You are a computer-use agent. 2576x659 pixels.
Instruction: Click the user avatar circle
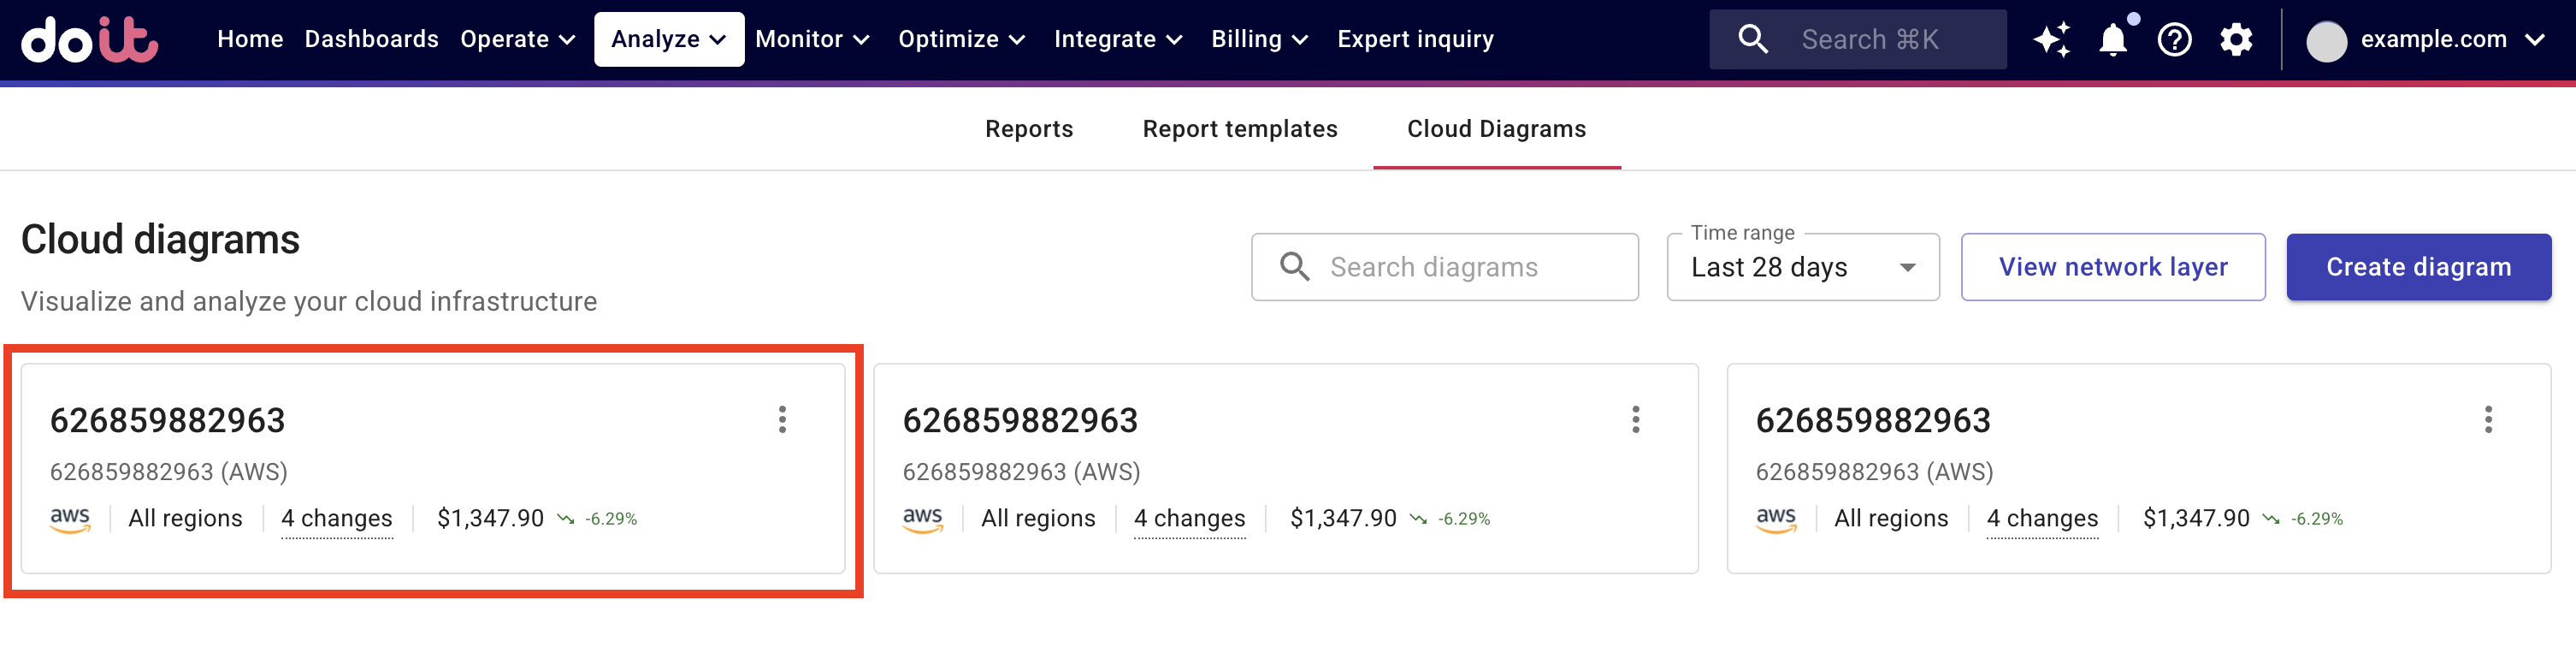coord(2326,41)
